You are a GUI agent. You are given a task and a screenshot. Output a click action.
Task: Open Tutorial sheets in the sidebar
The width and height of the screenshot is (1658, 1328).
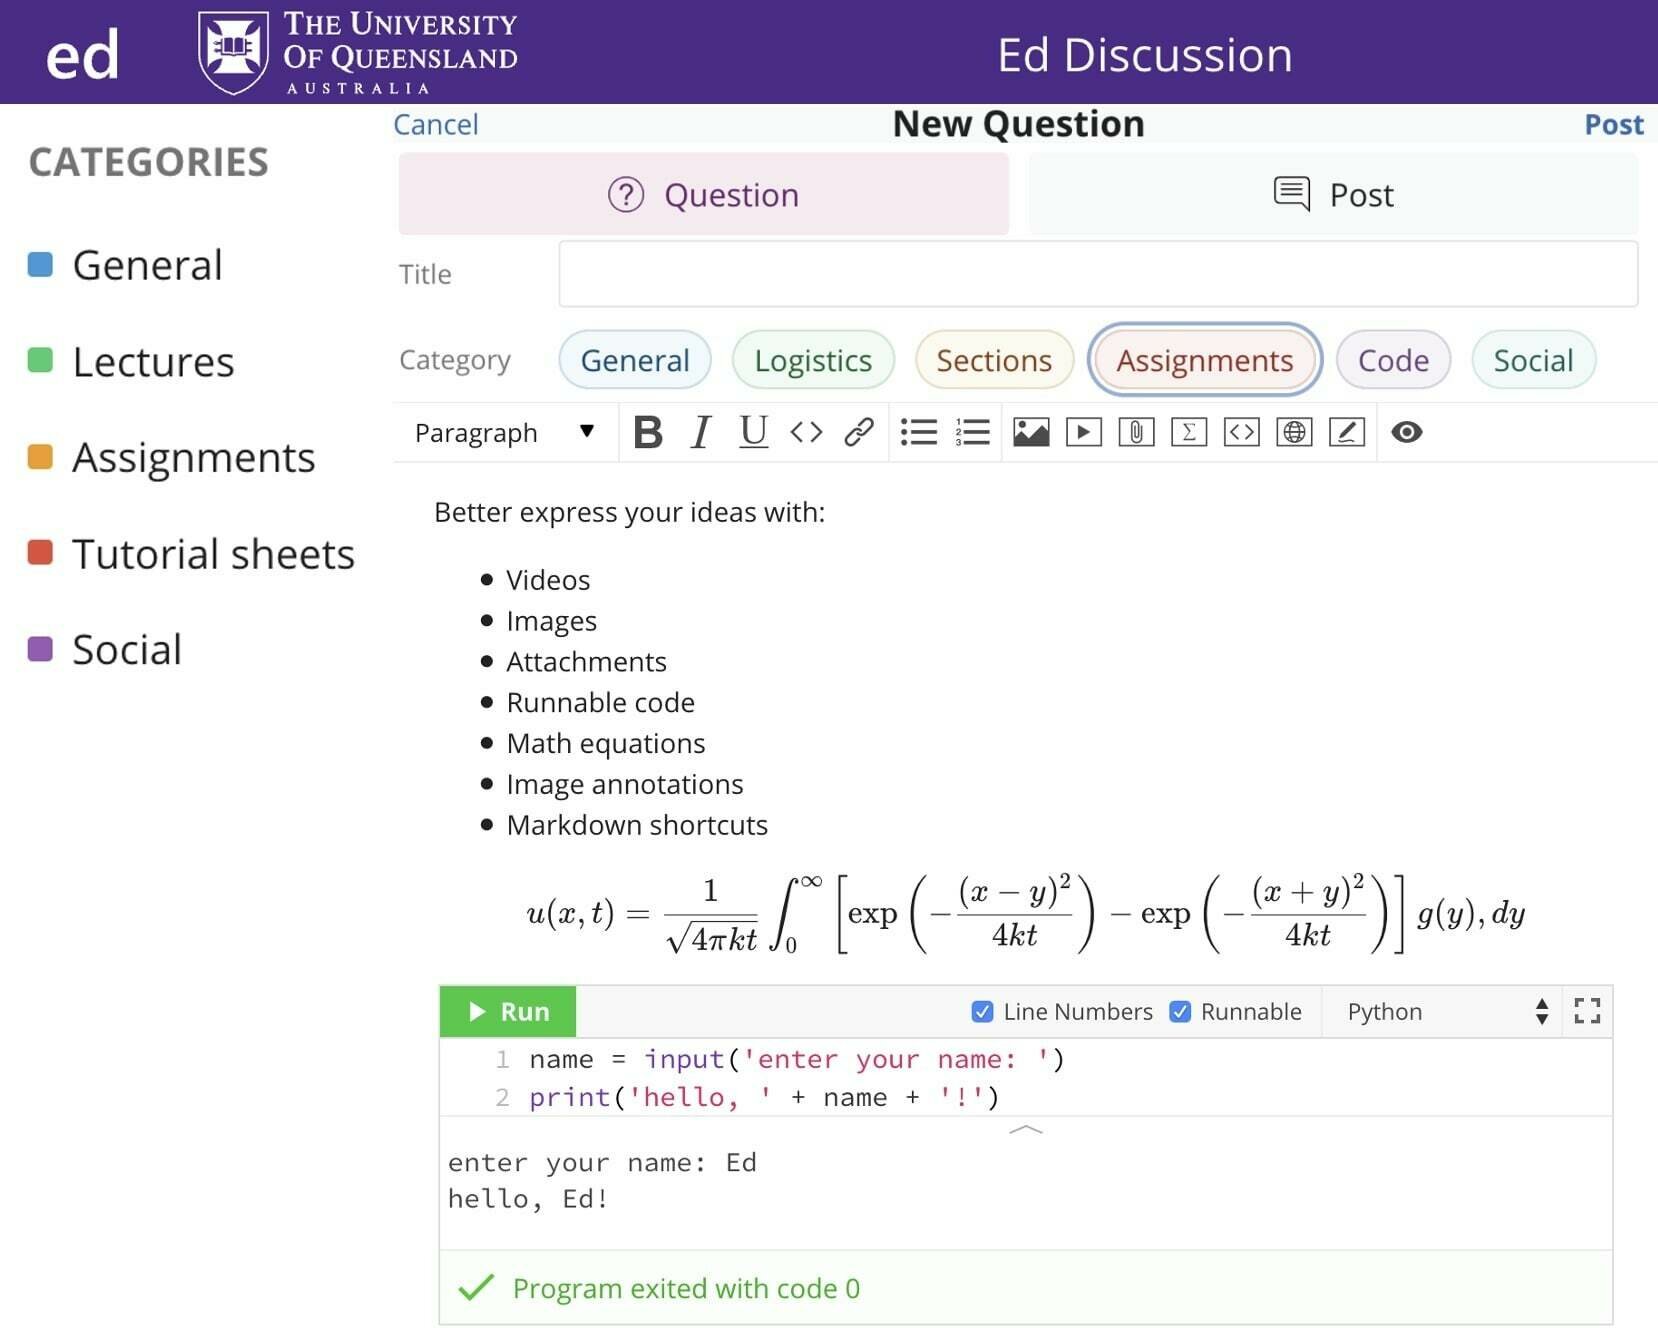point(213,553)
